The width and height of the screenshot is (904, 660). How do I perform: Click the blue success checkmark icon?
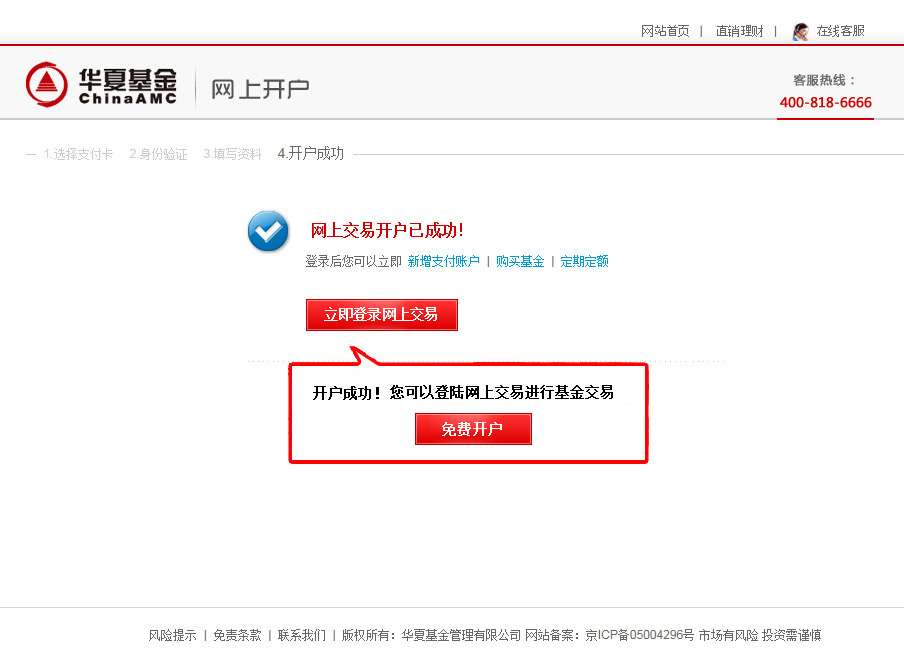pyautogui.click(x=268, y=231)
